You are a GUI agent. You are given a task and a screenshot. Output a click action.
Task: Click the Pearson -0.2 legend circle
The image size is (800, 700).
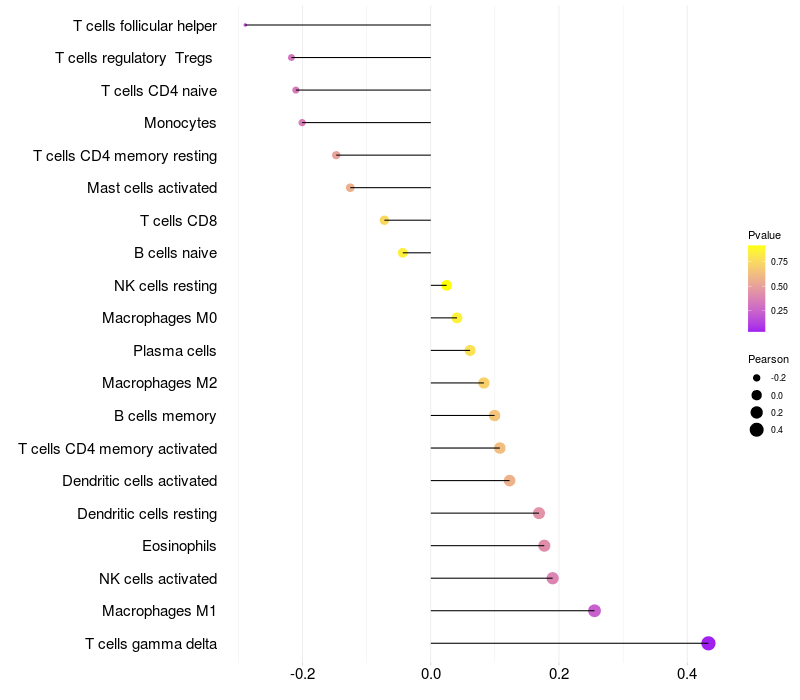tap(757, 378)
